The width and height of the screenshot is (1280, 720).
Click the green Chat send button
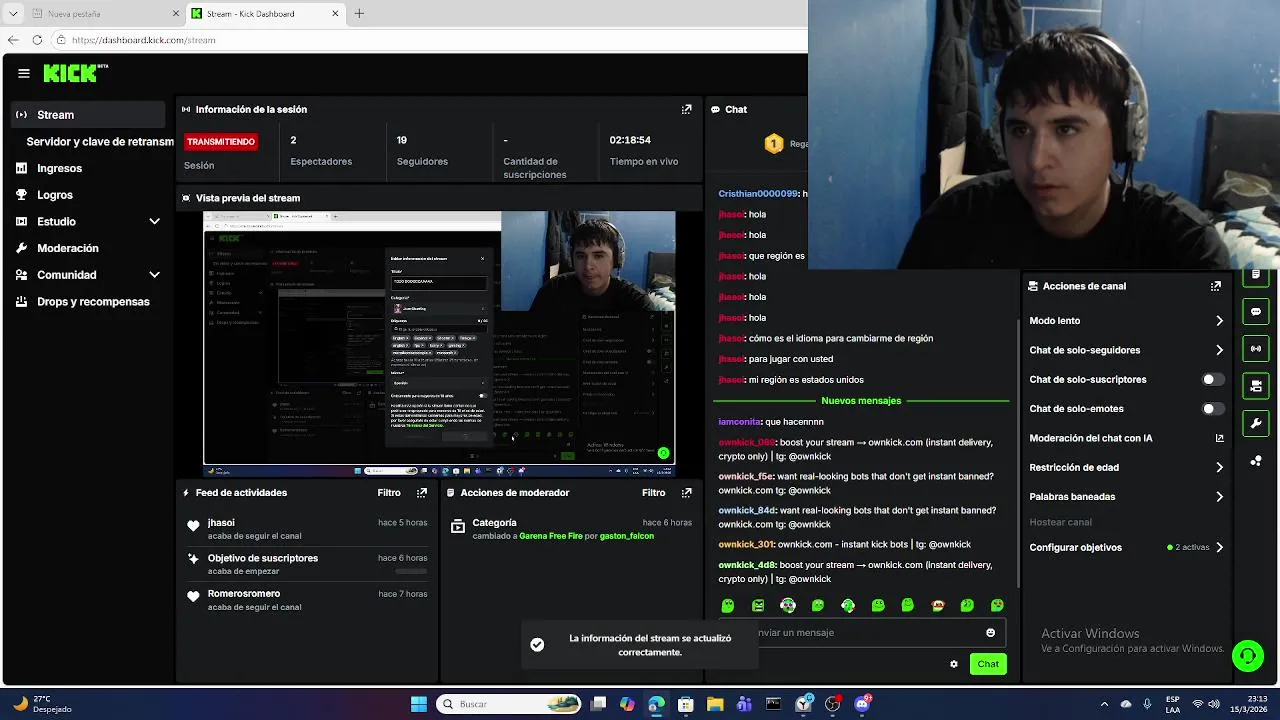click(988, 664)
